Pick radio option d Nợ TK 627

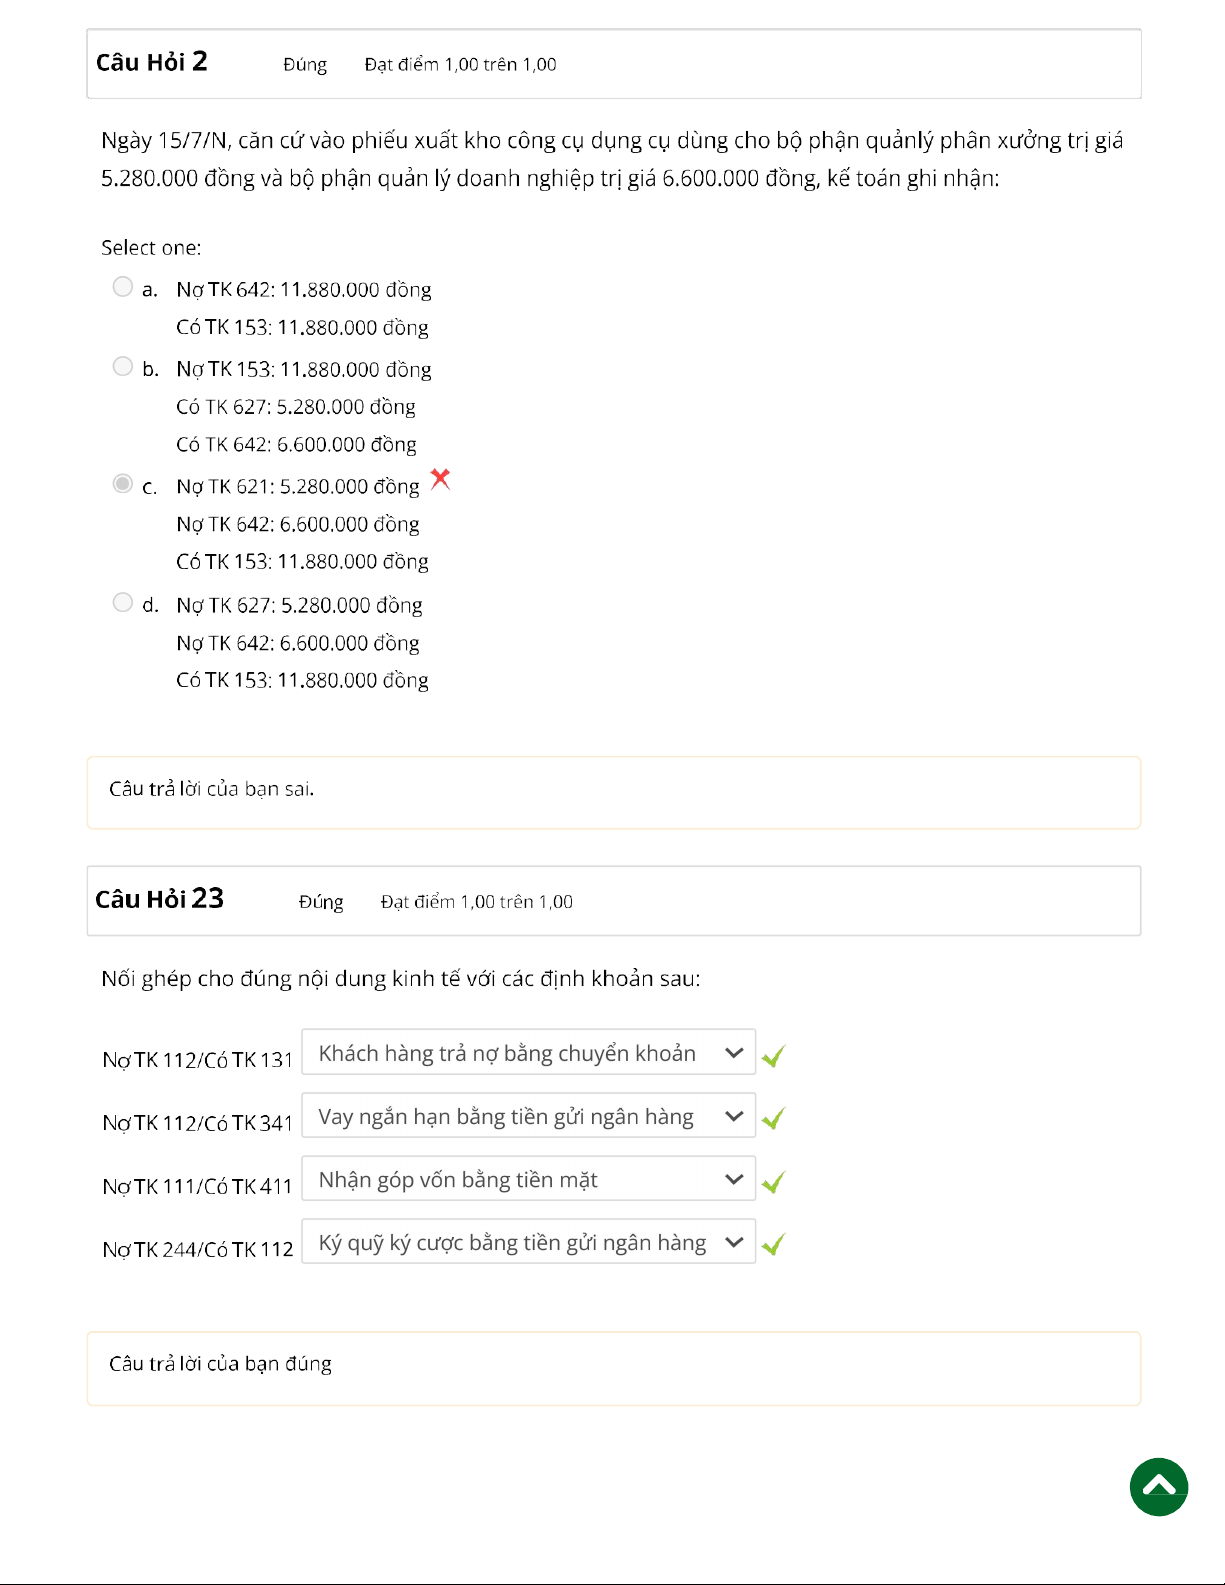123,602
